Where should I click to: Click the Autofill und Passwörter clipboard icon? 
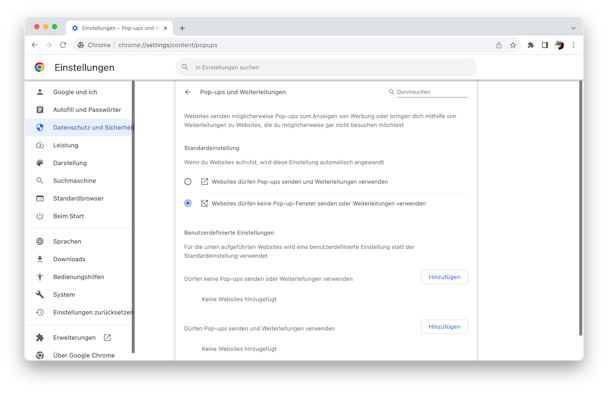[40, 110]
